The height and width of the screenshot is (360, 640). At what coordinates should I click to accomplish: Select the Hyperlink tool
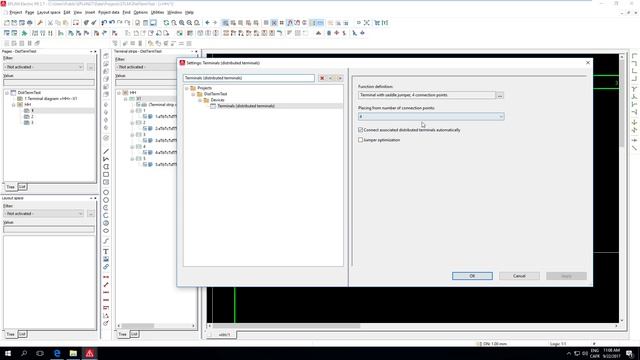pos(106,267)
